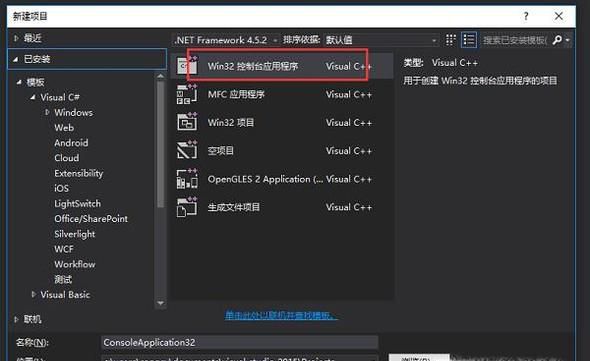Pick the 空项目 template icon

[187, 151]
